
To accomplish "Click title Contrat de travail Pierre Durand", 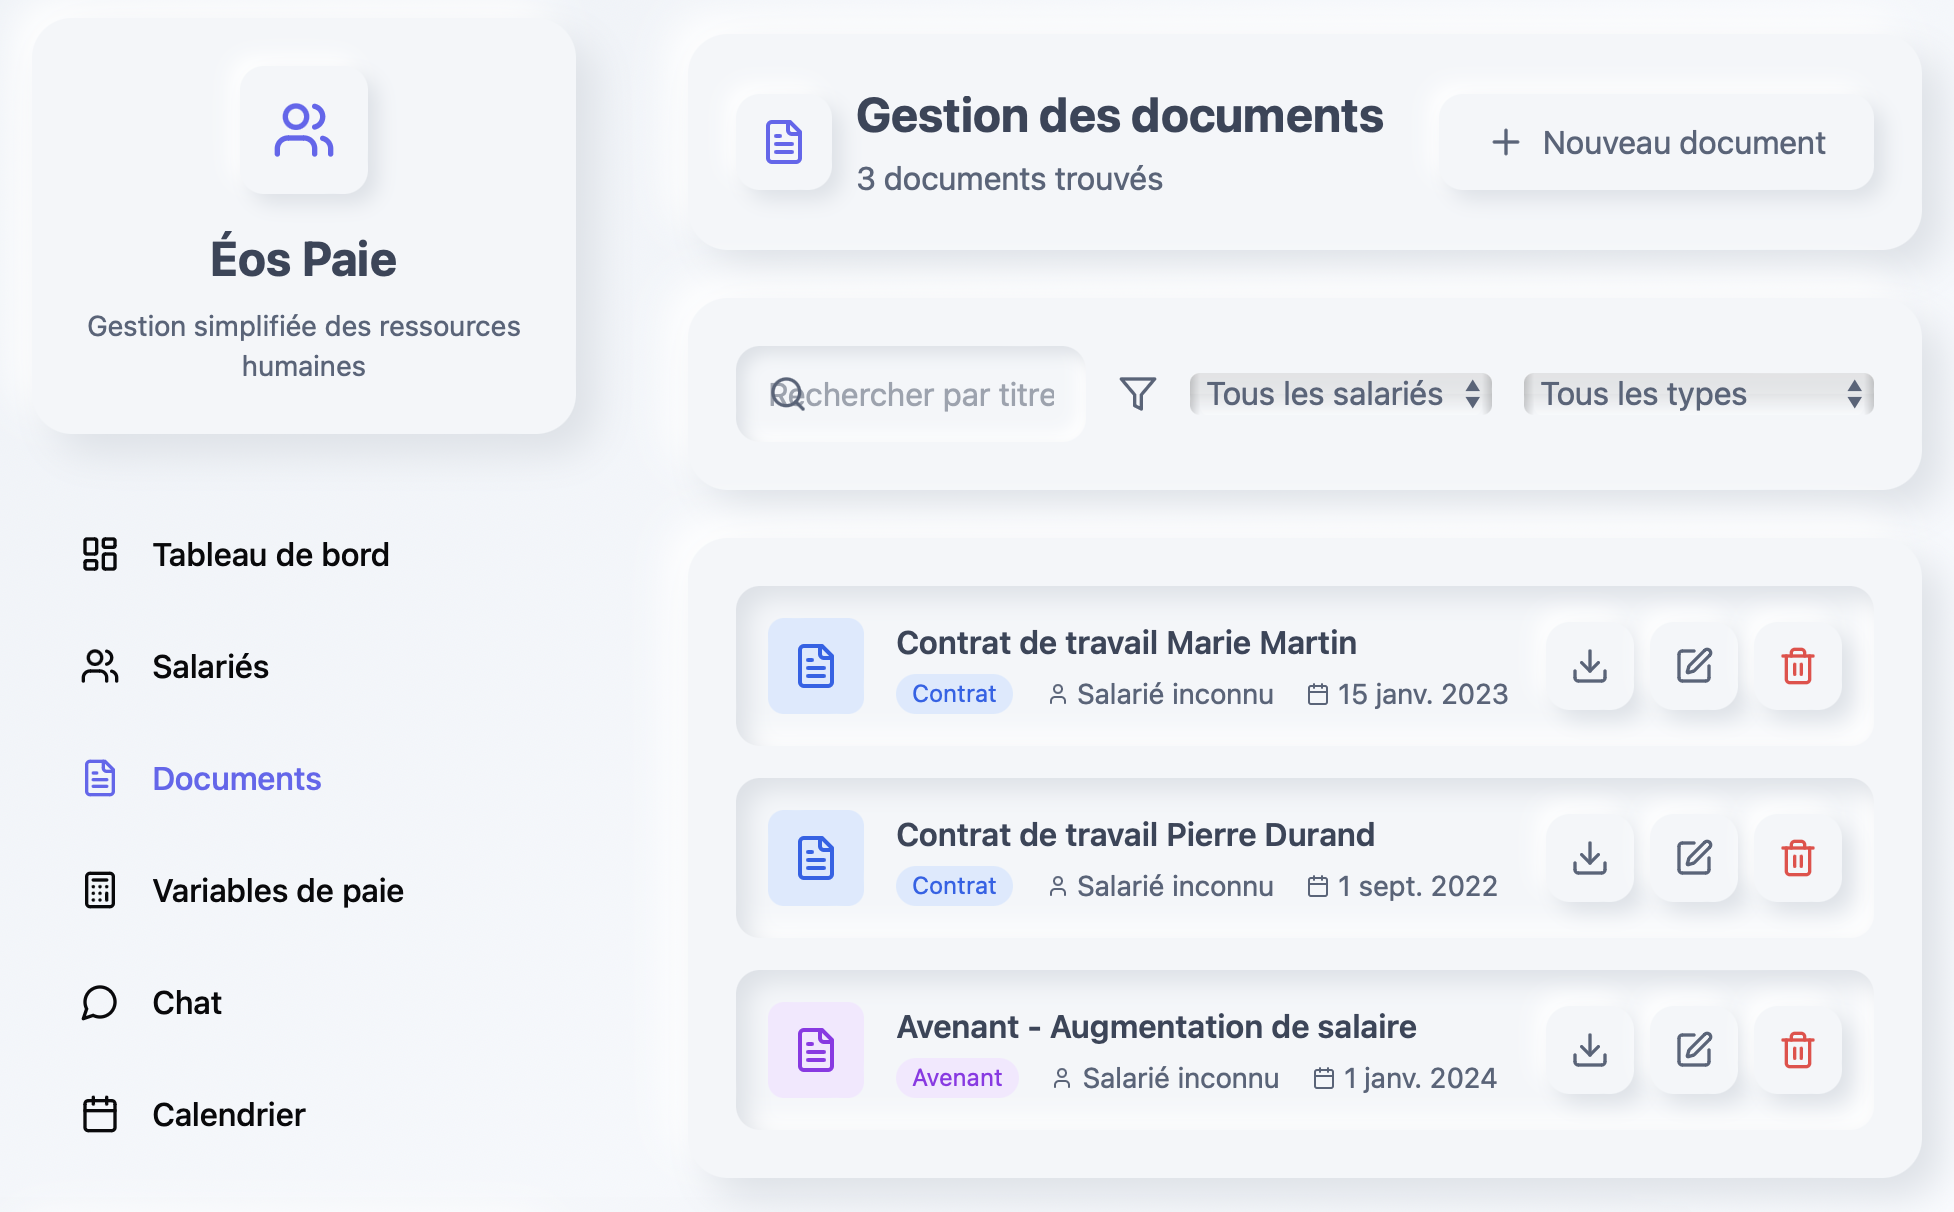I will 1135,835.
